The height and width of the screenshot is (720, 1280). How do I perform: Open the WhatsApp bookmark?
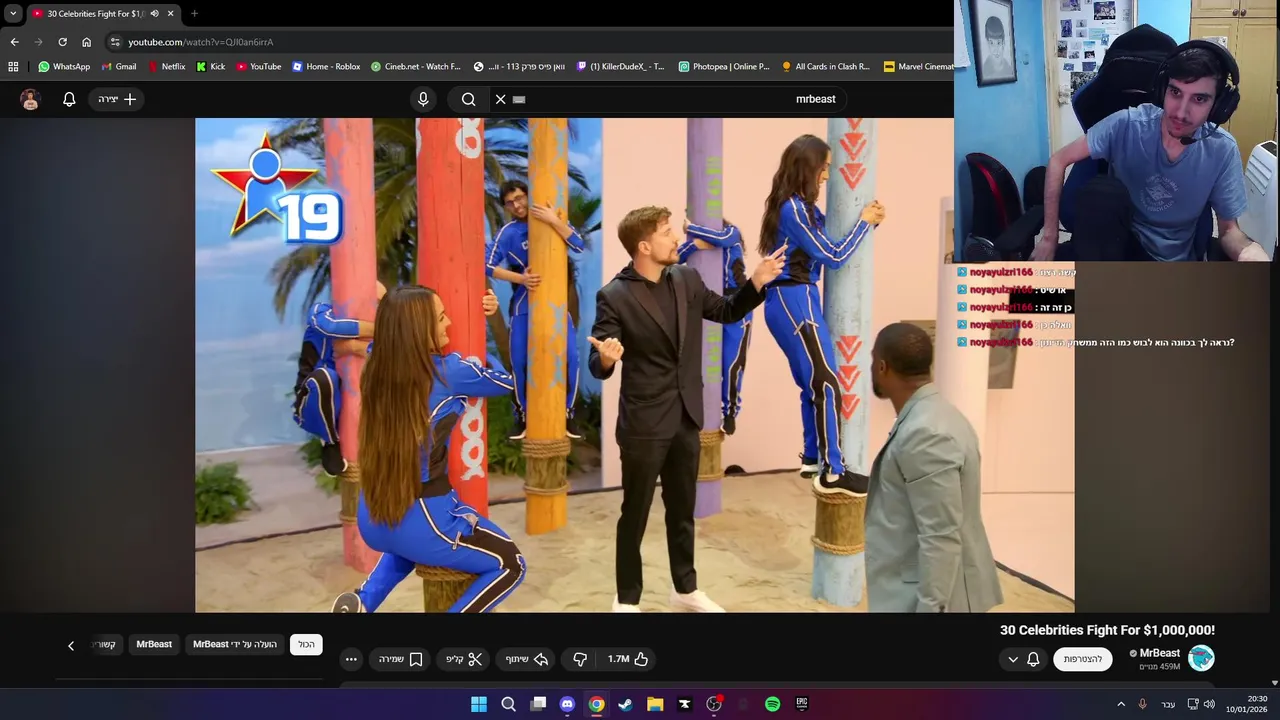[64, 67]
